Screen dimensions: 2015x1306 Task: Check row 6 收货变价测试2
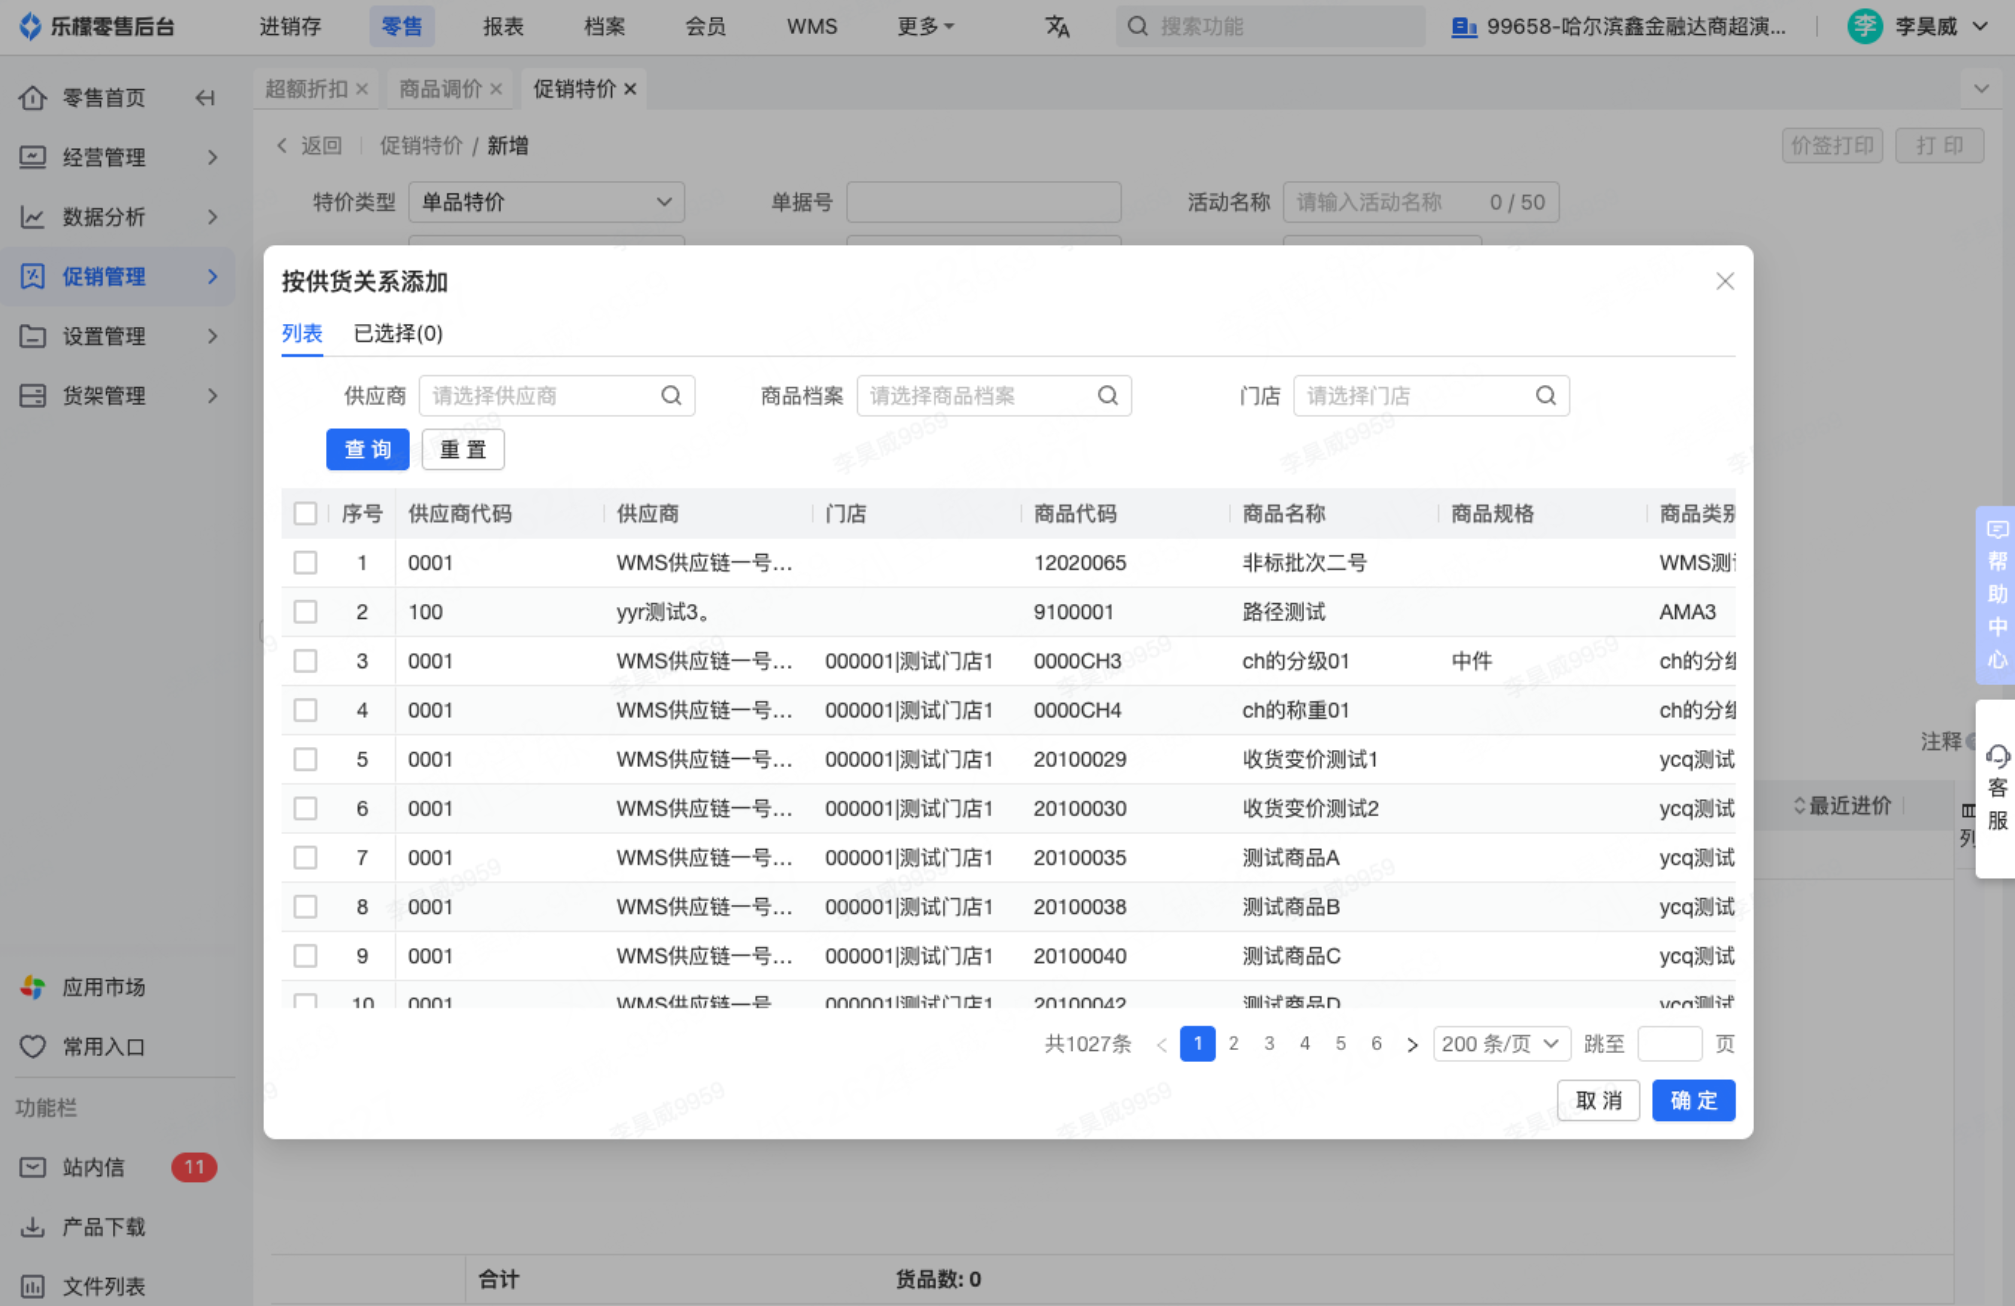tap(305, 809)
